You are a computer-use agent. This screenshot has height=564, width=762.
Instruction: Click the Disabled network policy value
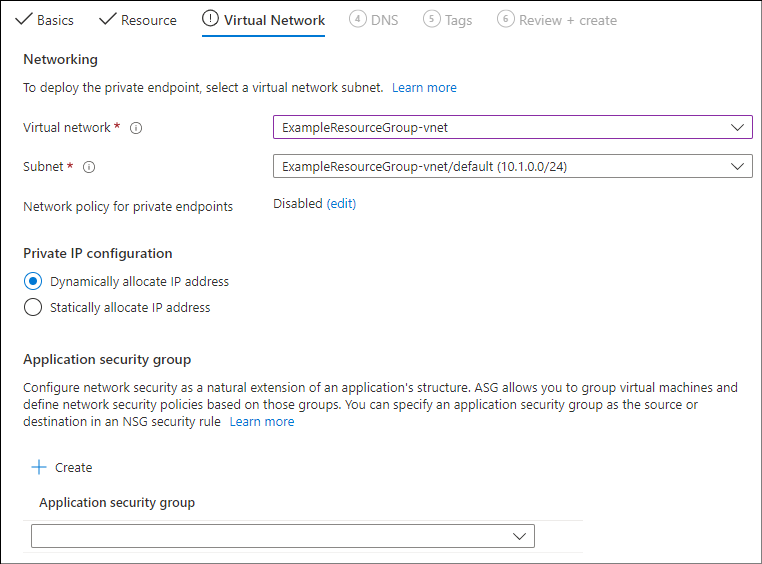pyautogui.click(x=297, y=204)
